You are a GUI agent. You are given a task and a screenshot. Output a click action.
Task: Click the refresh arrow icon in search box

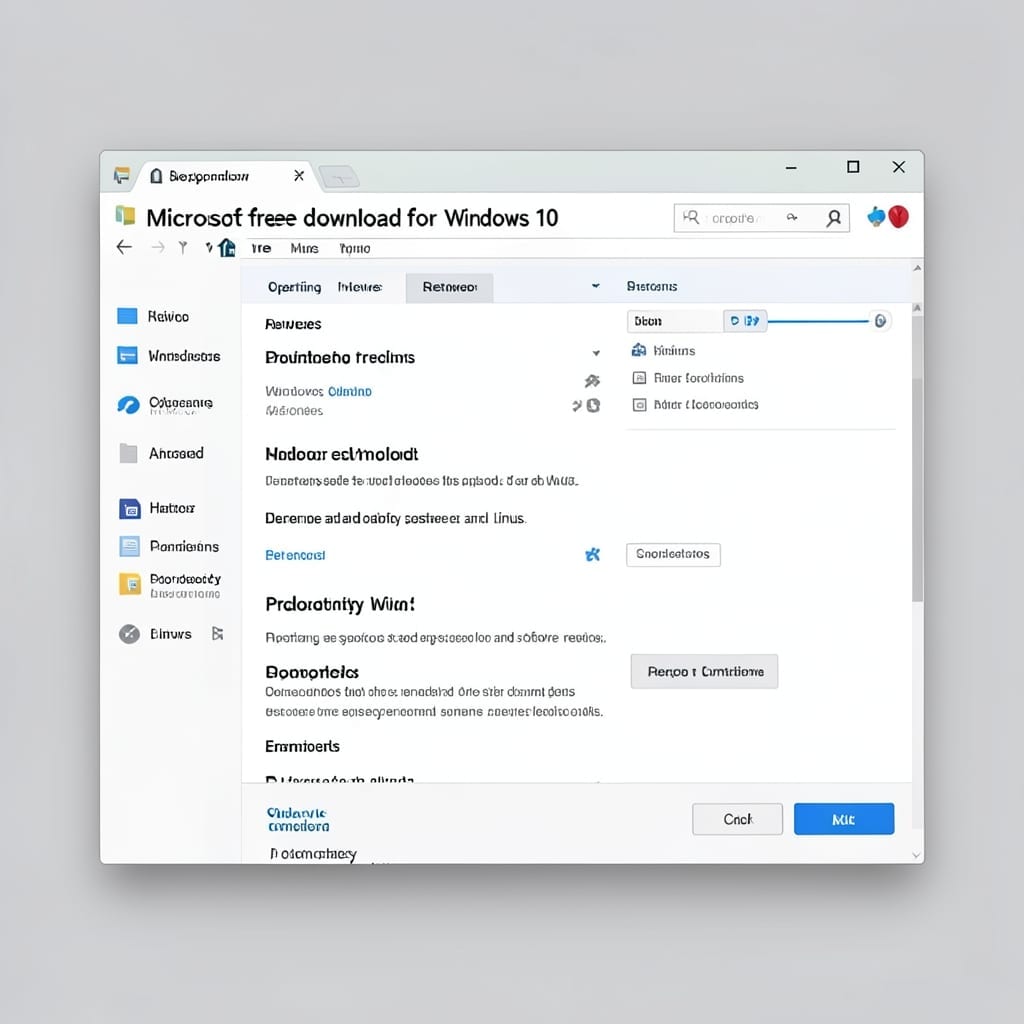[x=792, y=217]
